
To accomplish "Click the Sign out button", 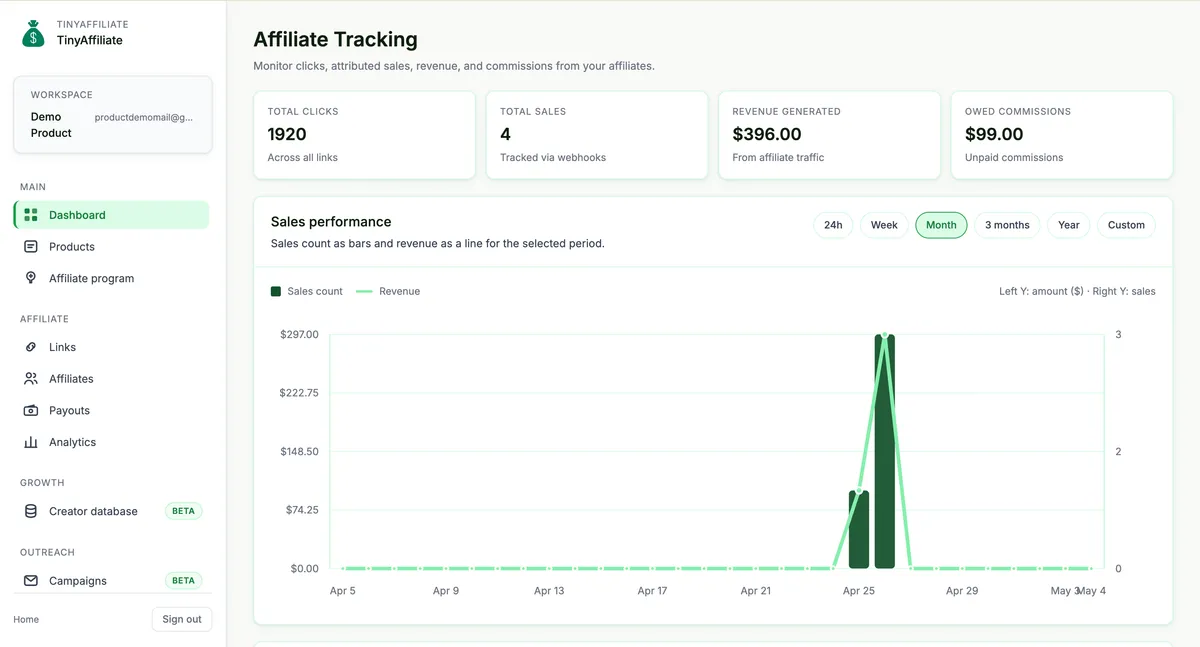I will coord(182,619).
